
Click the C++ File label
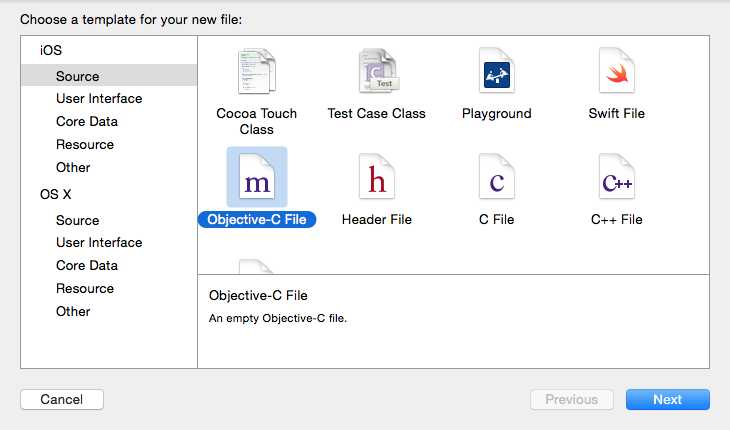point(616,220)
